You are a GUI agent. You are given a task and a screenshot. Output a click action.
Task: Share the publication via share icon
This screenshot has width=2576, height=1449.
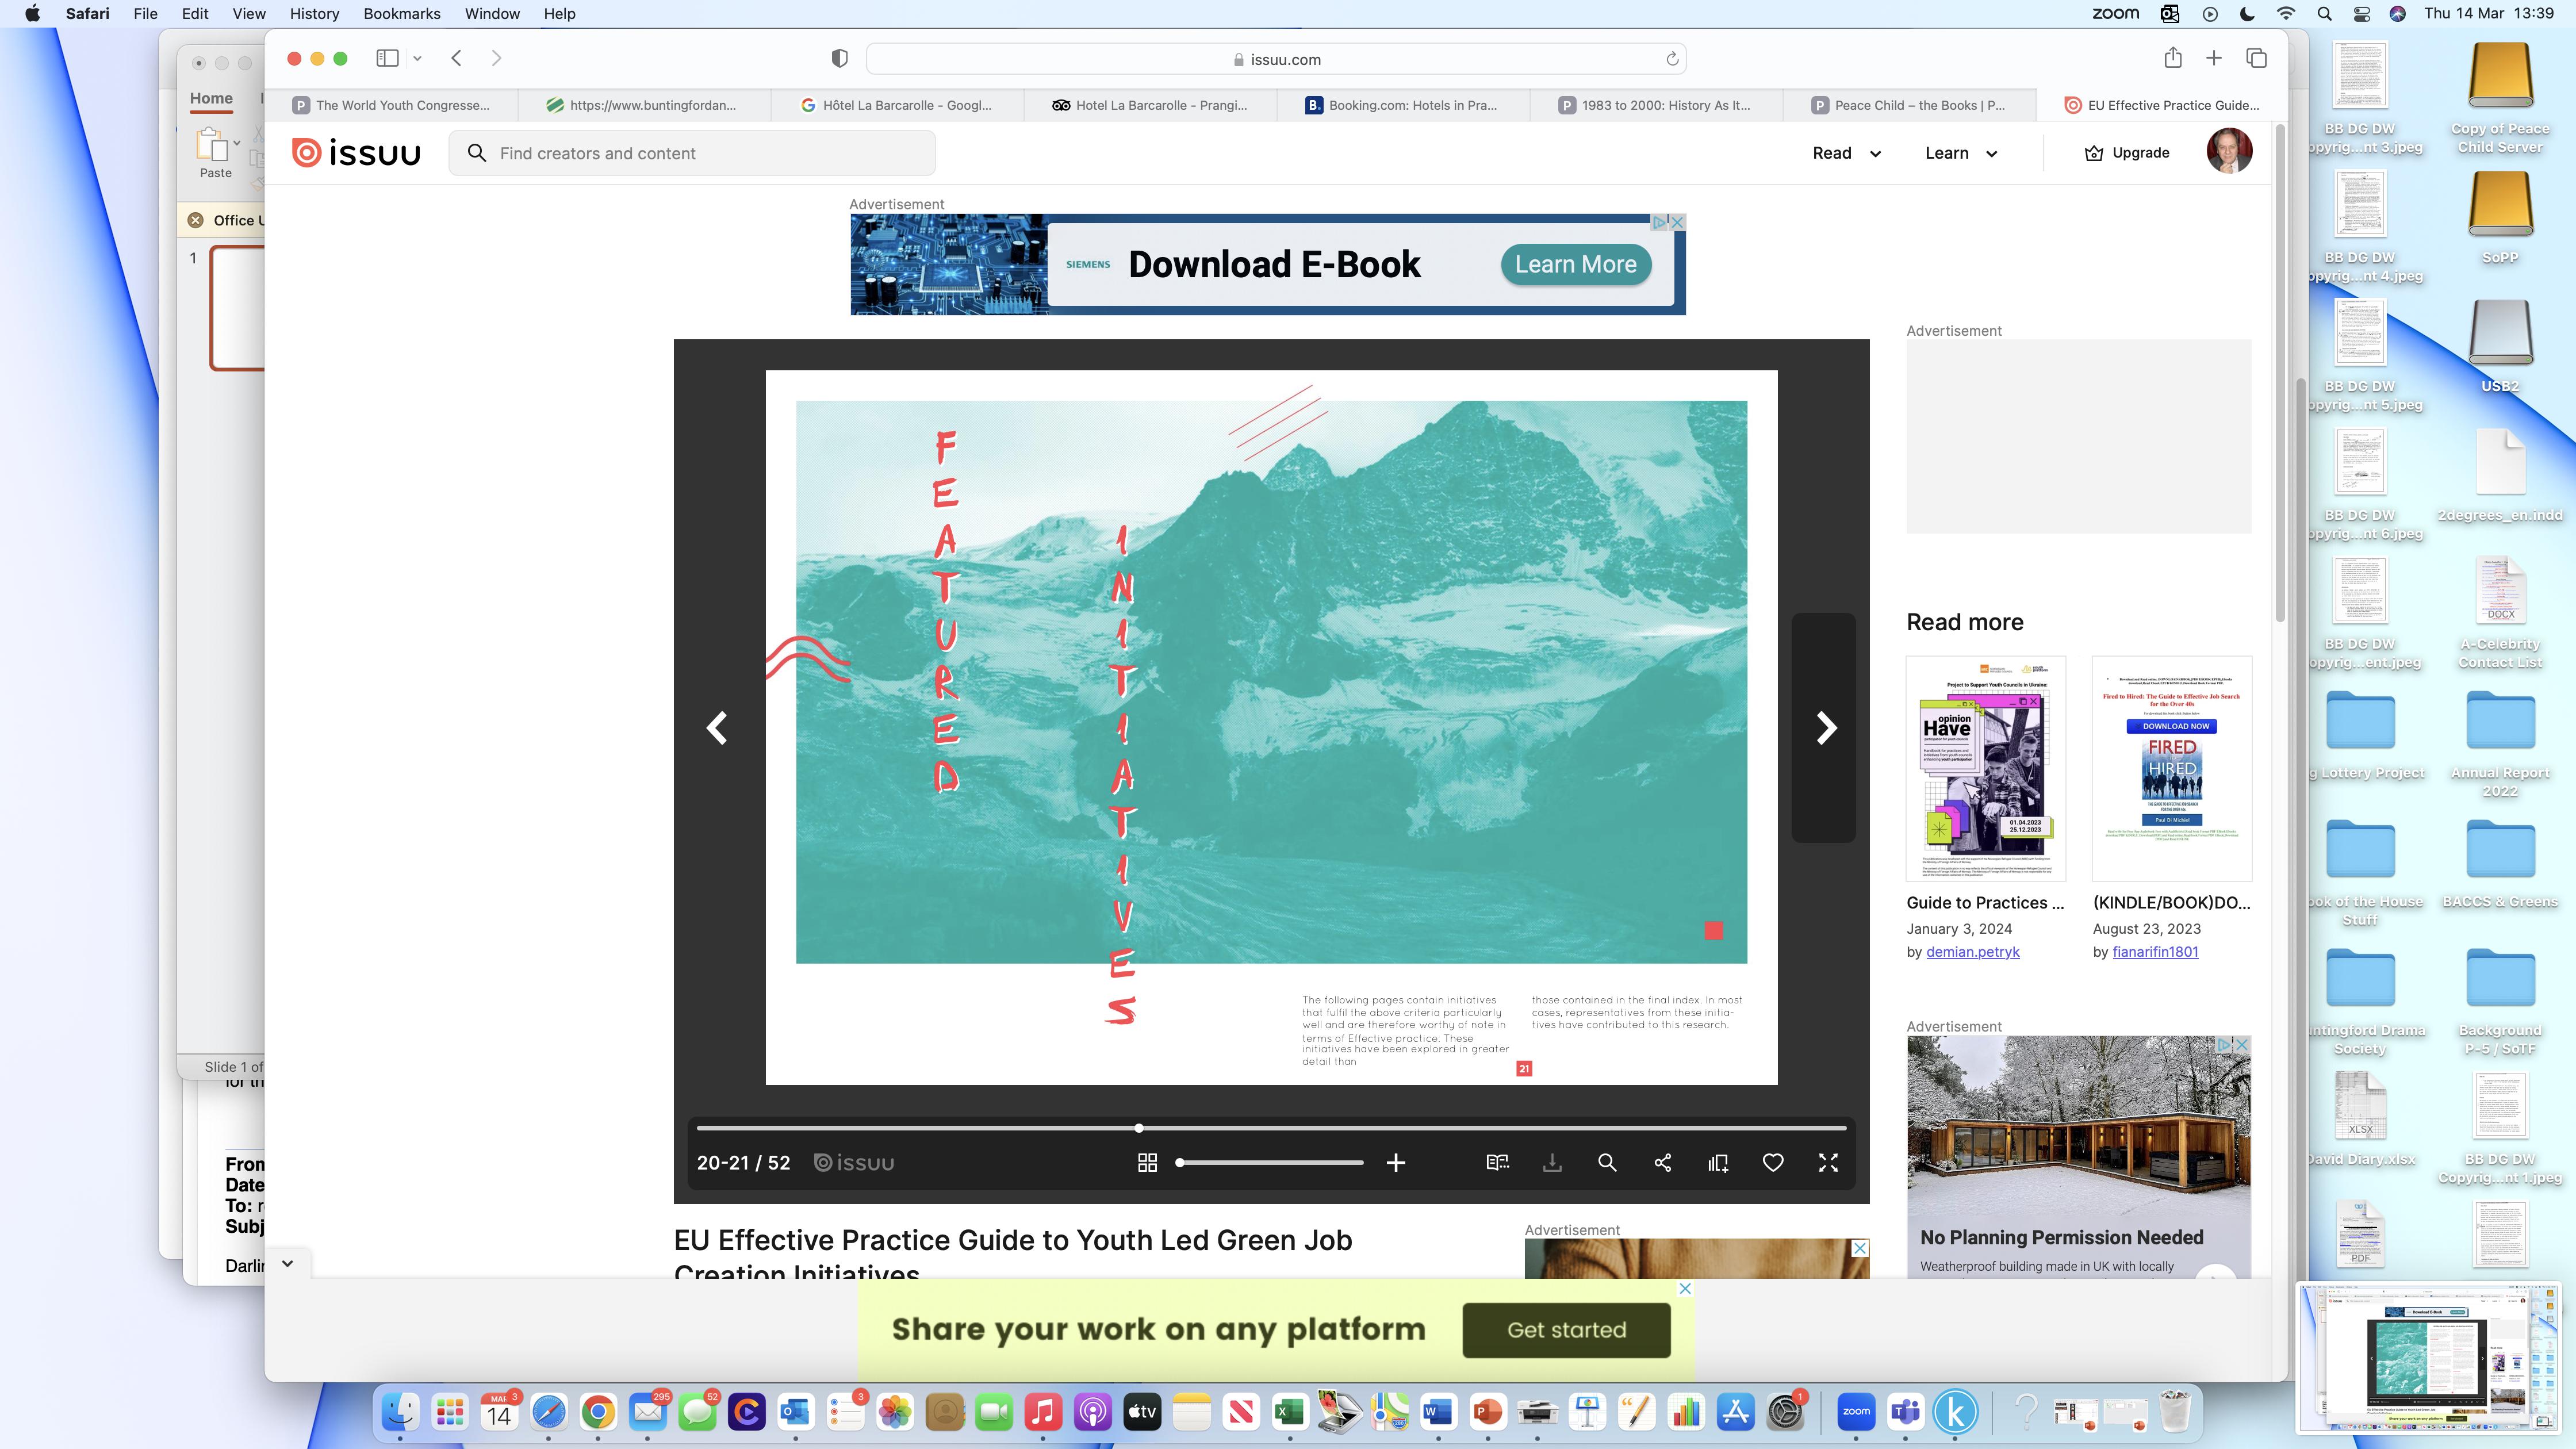(1662, 1163)
